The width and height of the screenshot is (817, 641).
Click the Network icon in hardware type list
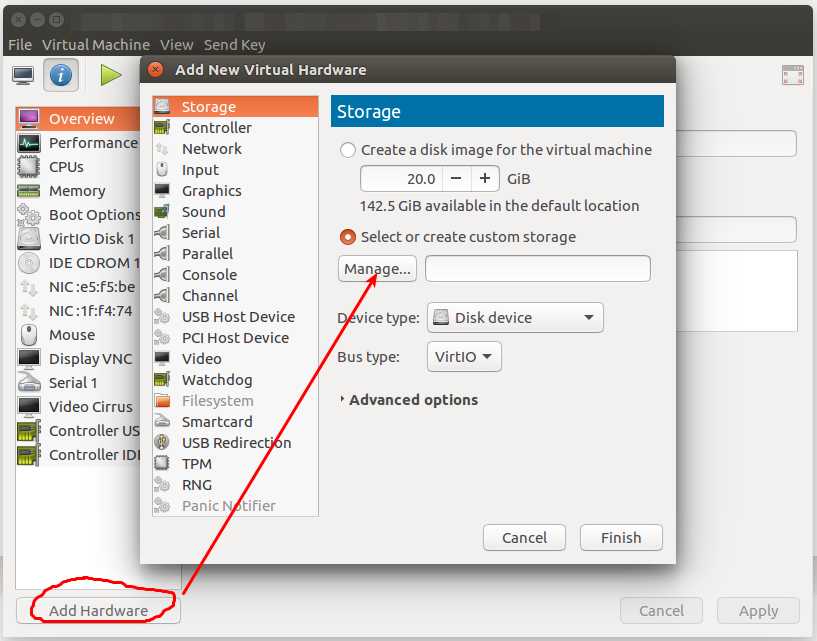162,149
